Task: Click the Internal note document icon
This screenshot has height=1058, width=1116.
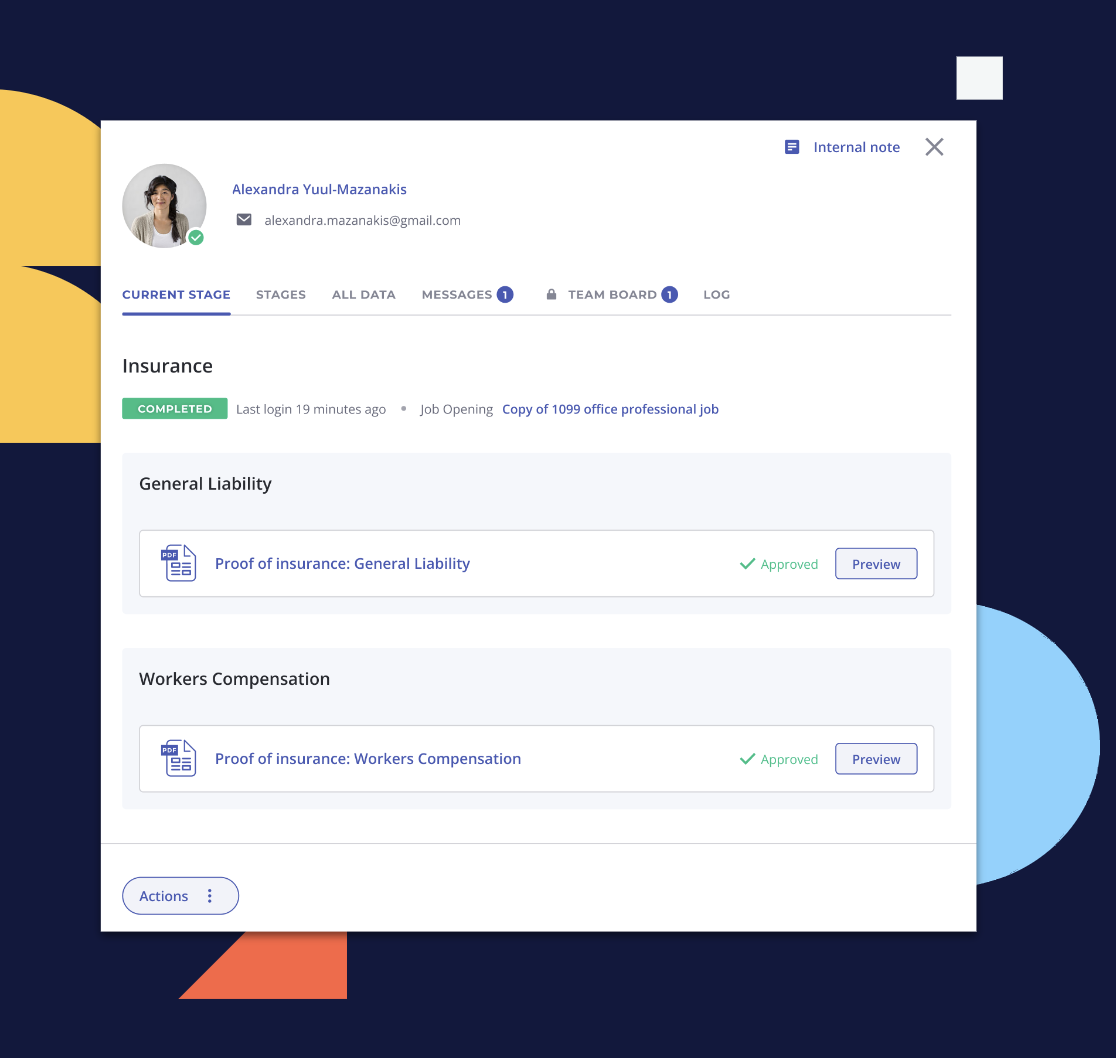Action: click(x=791, y=147)
